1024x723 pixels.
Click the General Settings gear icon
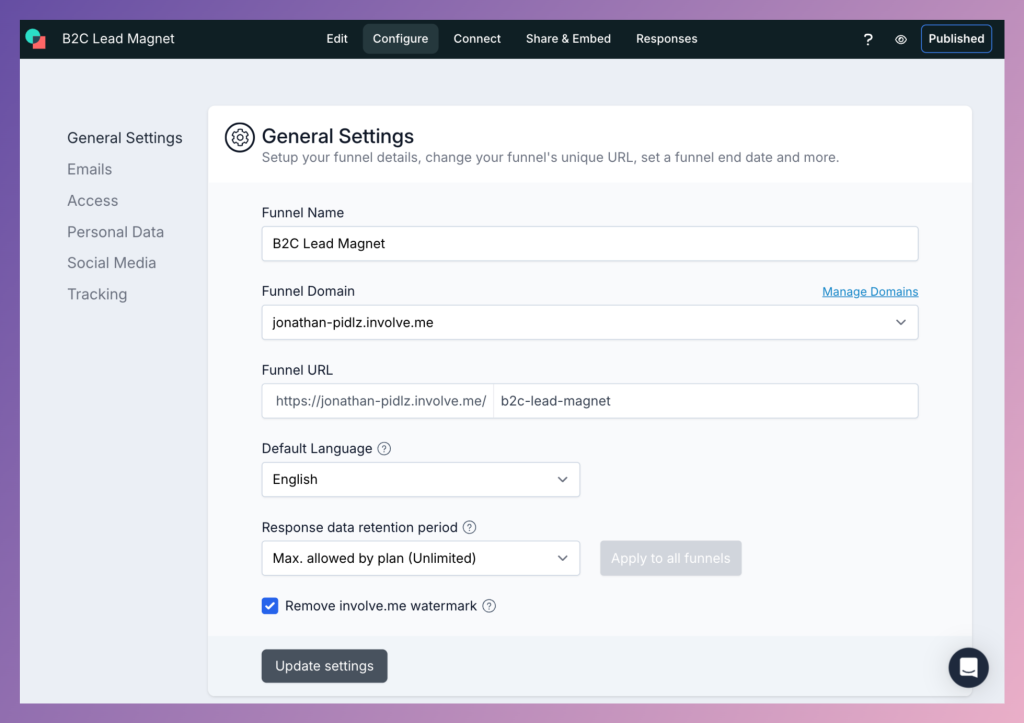click(x=239, y=137)
